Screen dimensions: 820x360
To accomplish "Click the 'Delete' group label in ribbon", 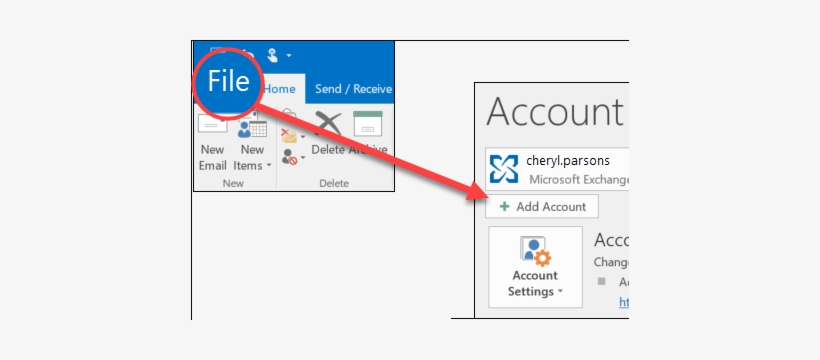I will [334, 183].
